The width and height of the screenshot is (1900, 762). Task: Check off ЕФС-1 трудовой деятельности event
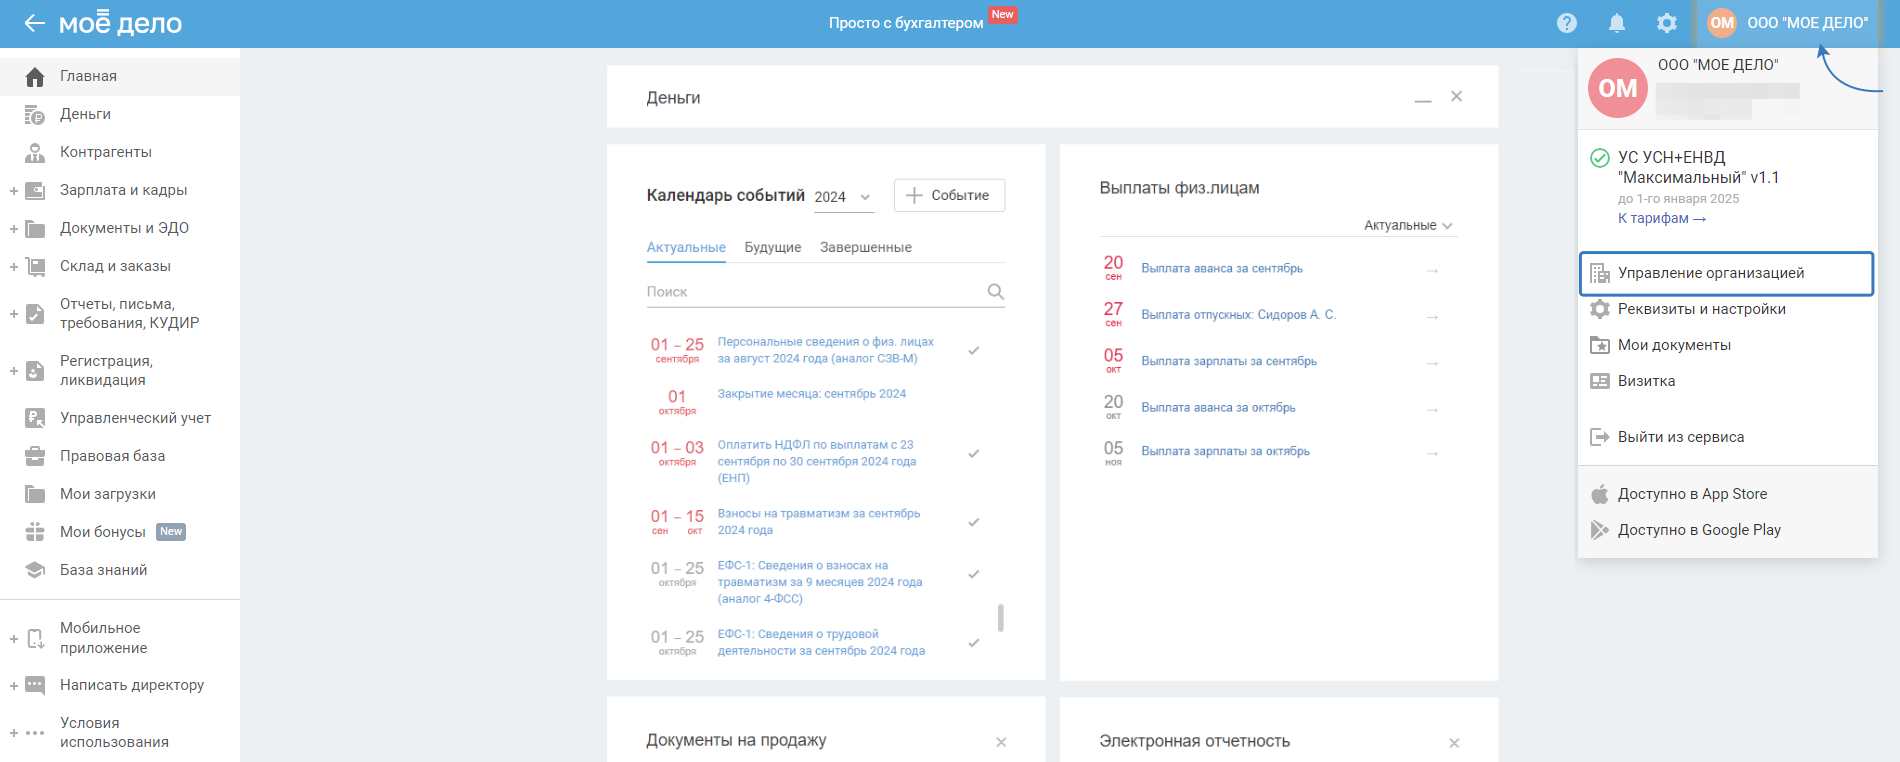974,644
